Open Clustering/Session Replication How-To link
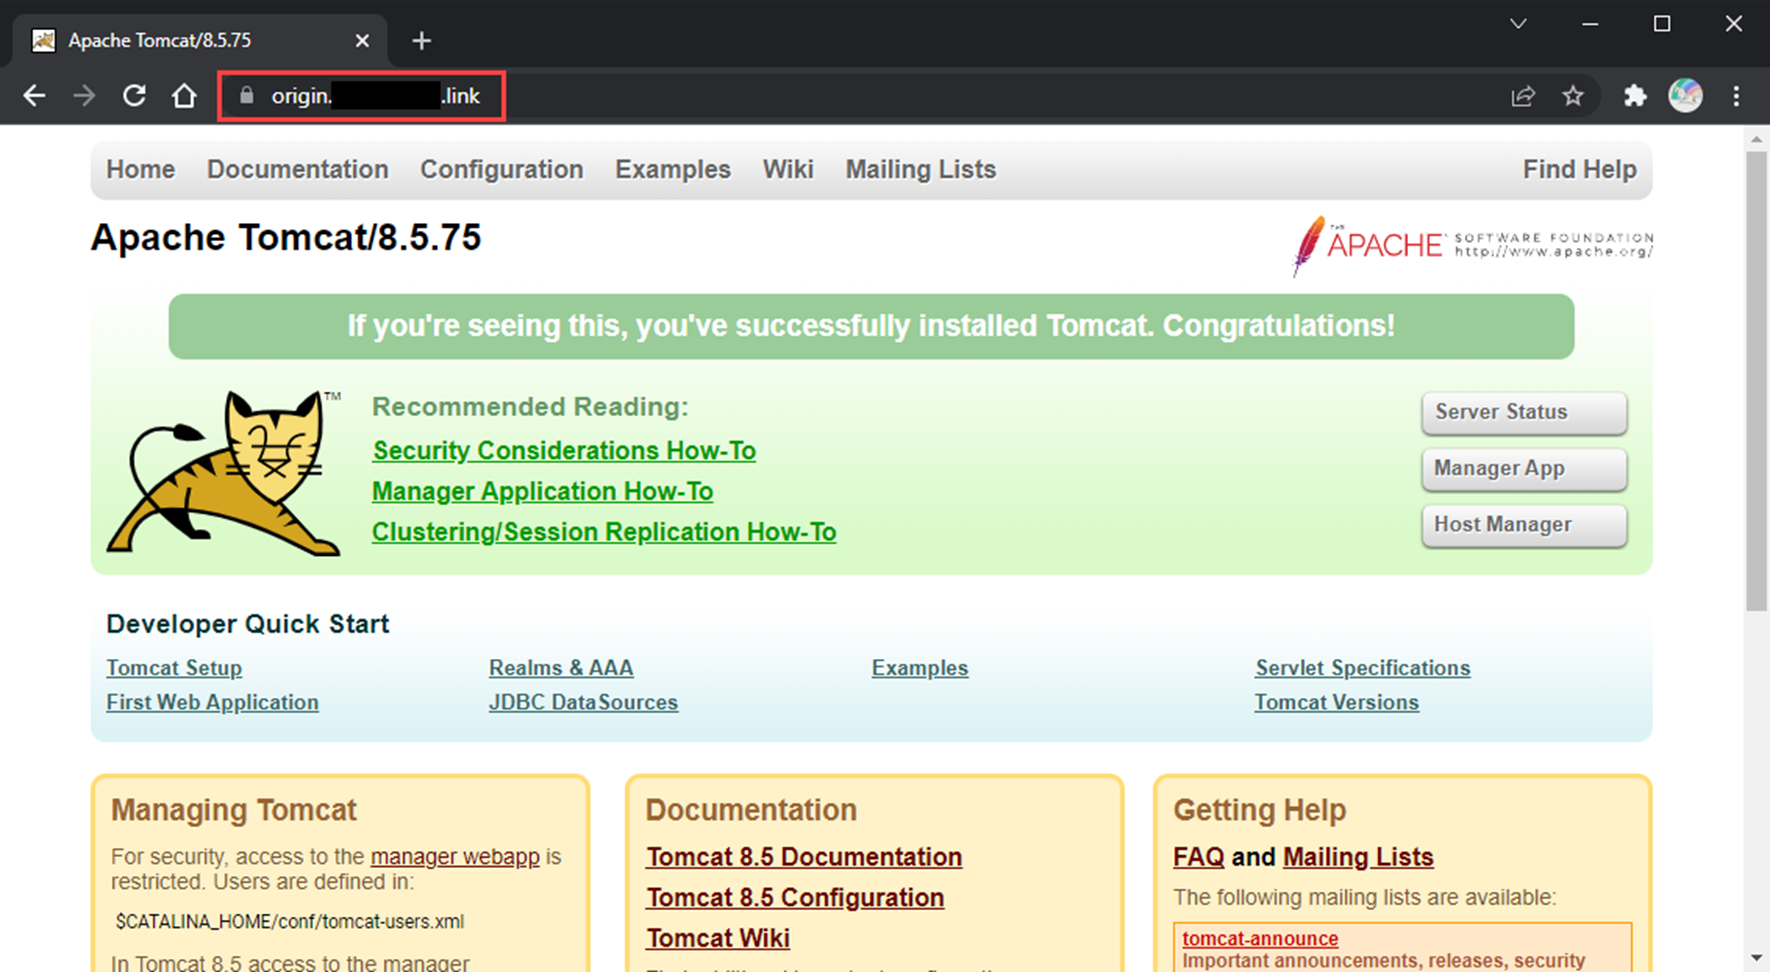1770x972 pixels. coord(604,532)
